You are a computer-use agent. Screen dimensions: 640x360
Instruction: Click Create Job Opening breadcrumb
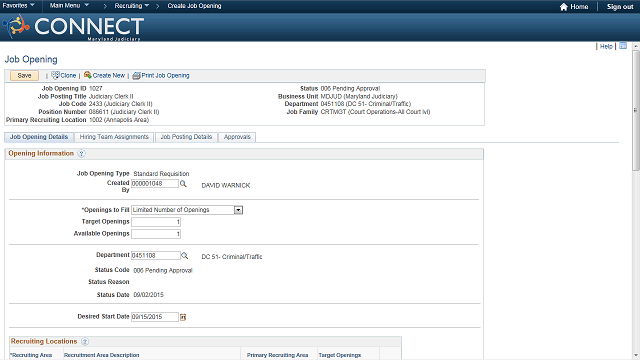[x=194, y=6]
